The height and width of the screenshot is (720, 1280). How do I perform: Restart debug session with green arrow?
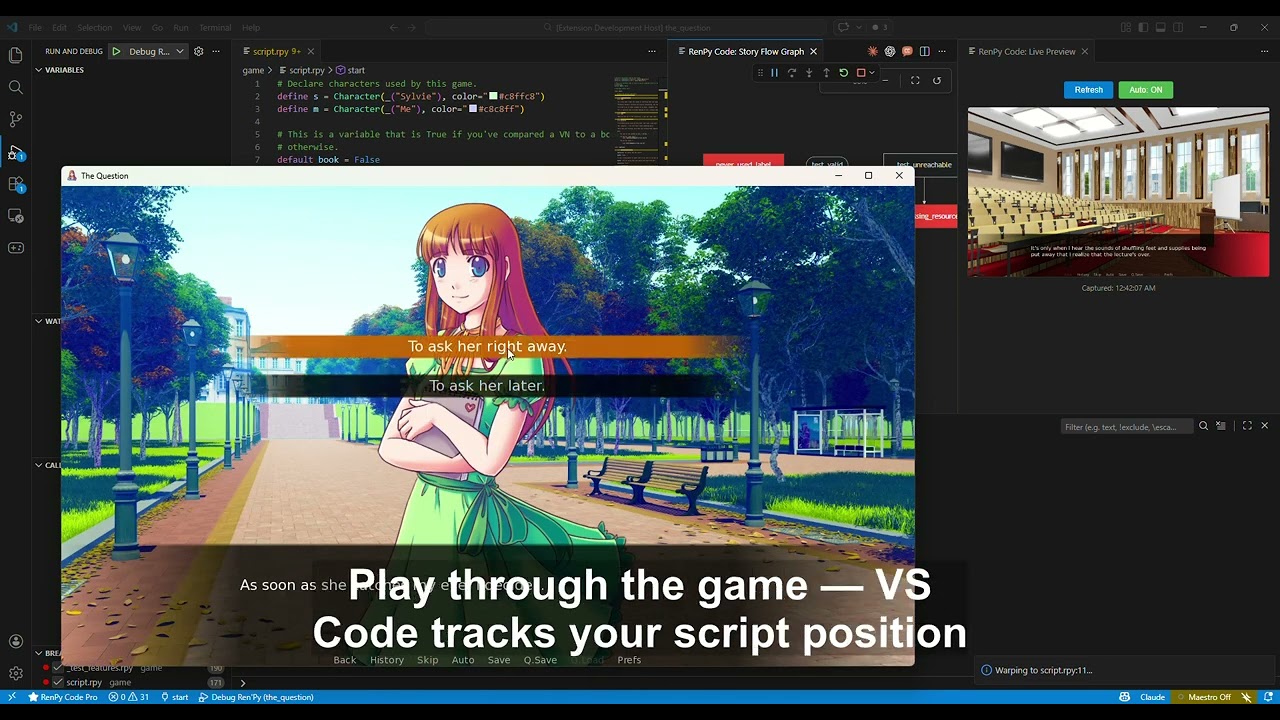(x=843, y=73)
